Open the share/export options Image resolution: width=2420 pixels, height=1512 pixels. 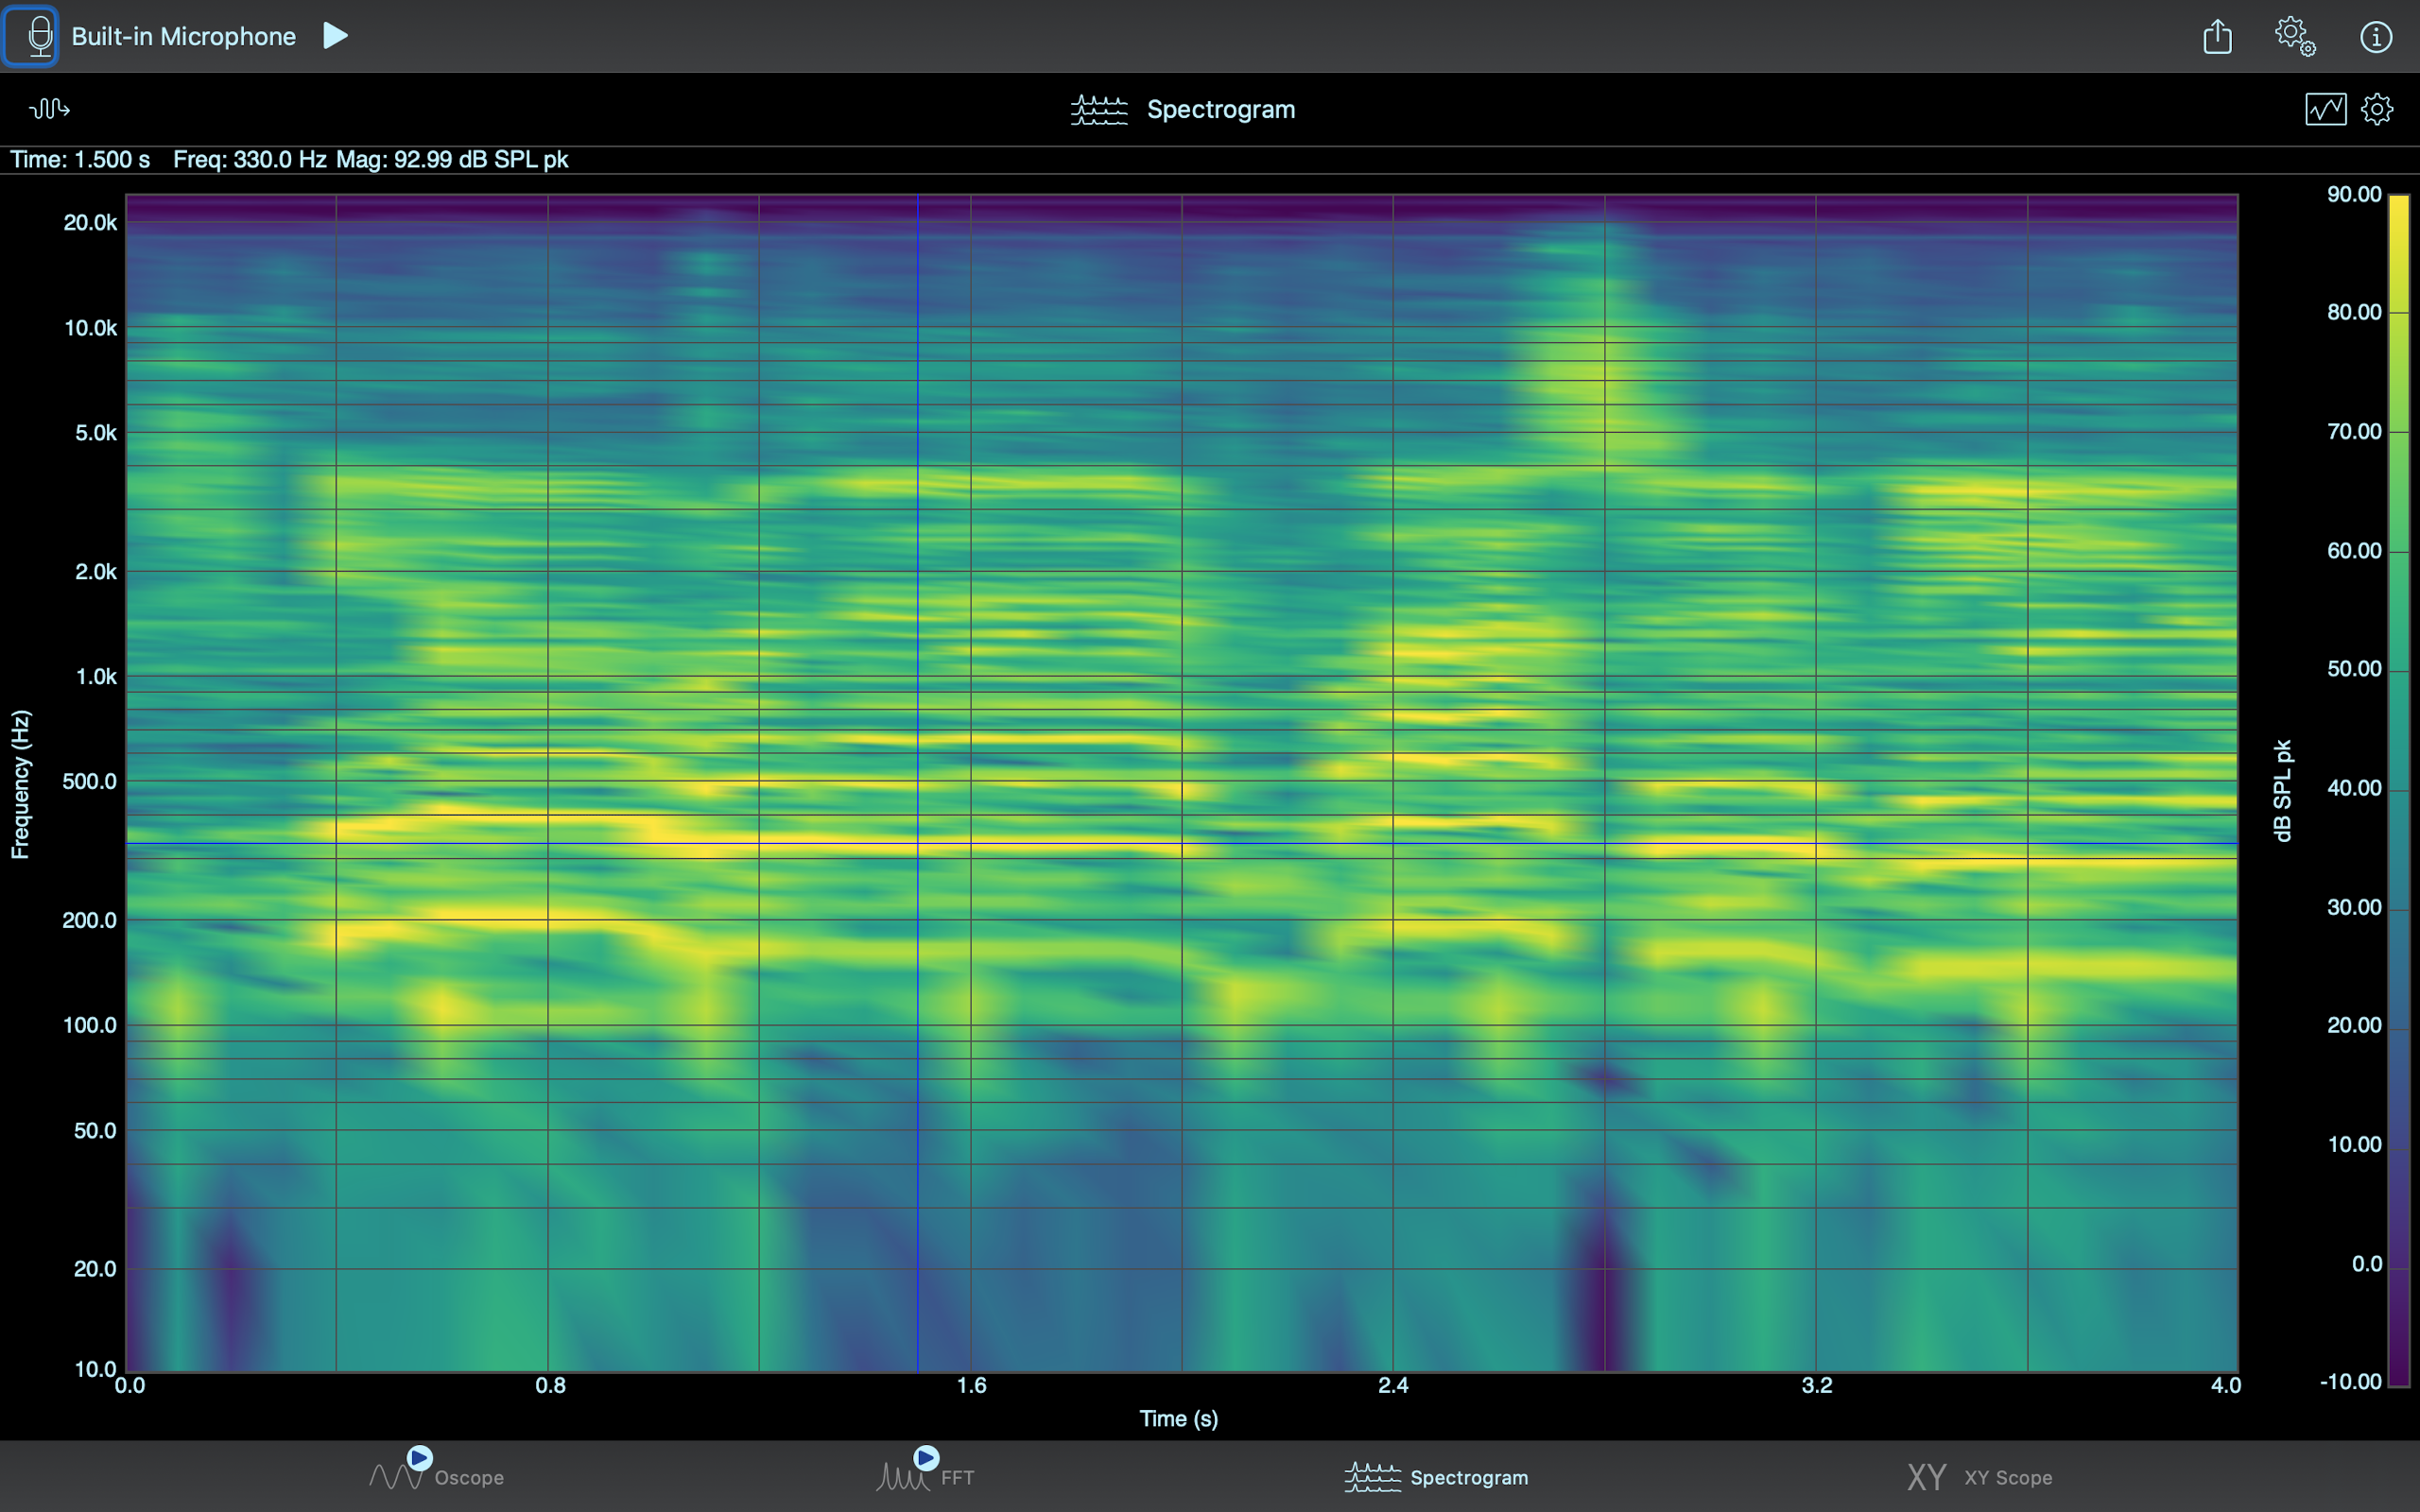2218,35
